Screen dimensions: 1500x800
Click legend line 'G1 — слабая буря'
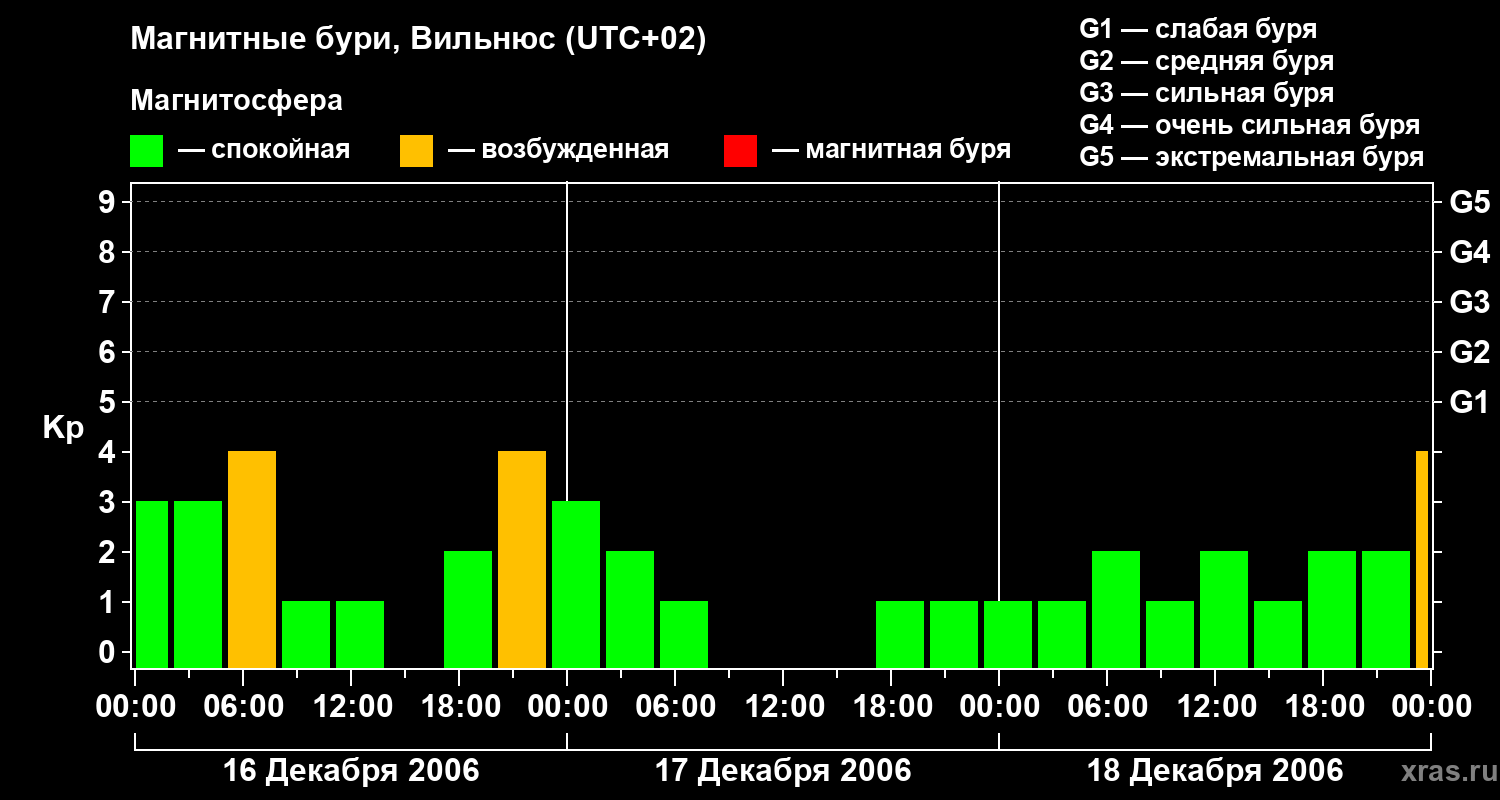tap(1198, 29)
